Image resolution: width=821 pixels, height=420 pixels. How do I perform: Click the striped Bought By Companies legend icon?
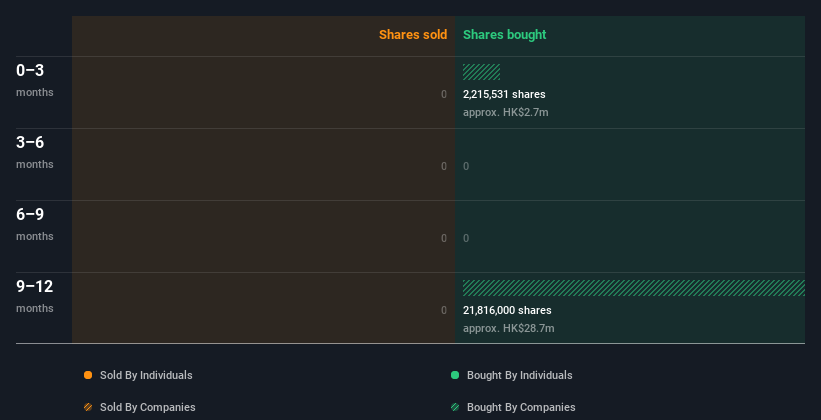pyautogui.click(x=455, y=407)
